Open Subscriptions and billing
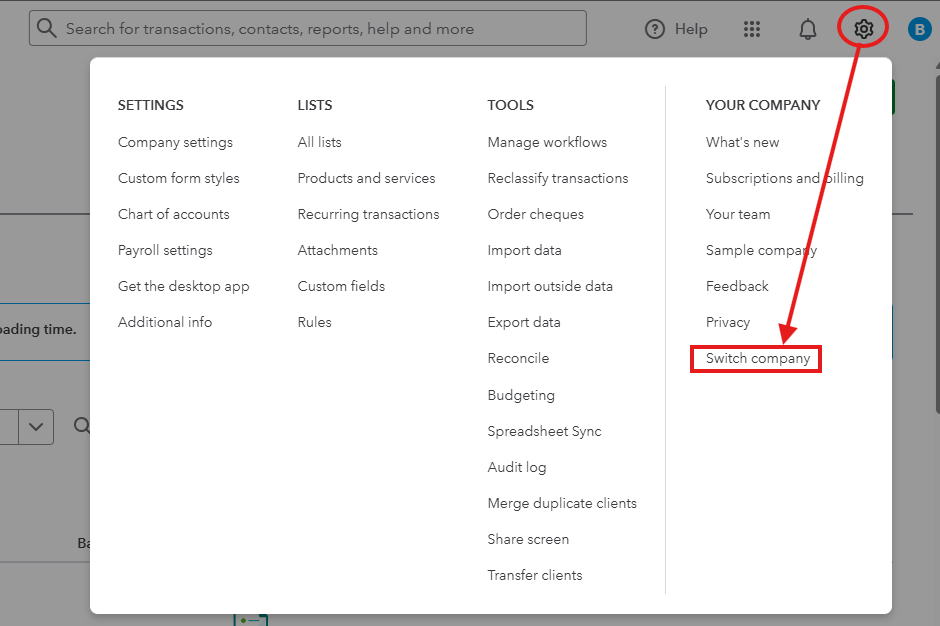940x626 pixels. (x=784, y=178)
